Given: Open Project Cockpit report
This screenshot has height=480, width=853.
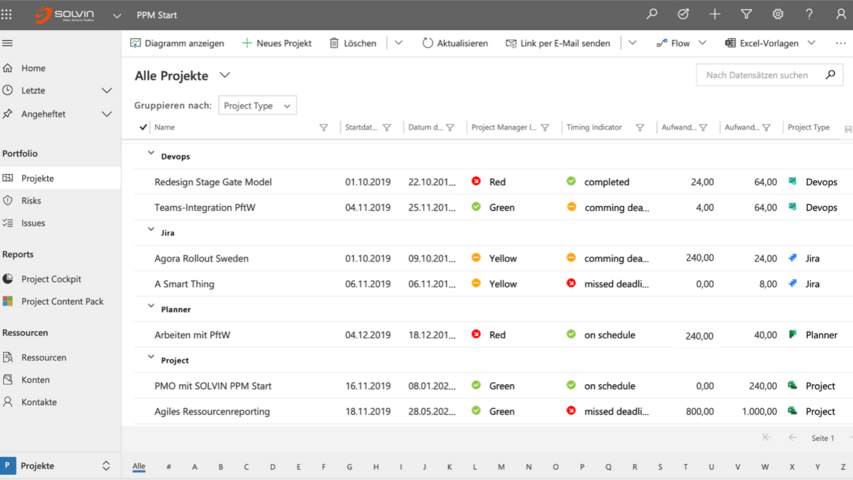Looking at the screenshot, I should coord(51,279).
